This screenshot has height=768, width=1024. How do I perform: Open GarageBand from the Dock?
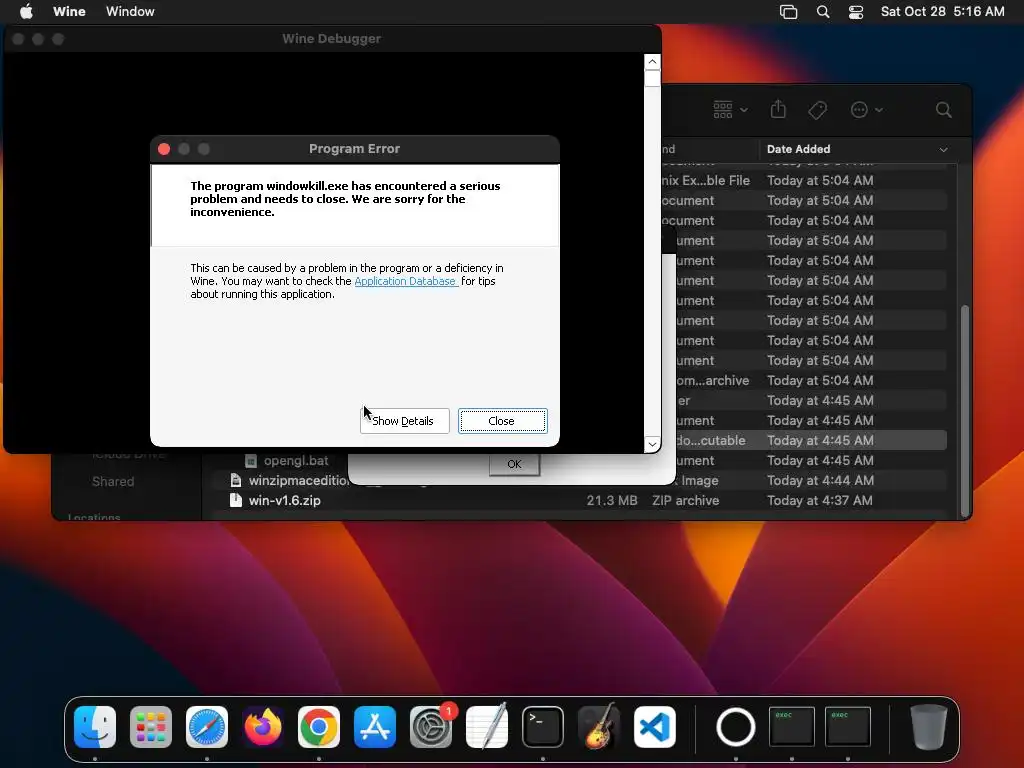599,726
